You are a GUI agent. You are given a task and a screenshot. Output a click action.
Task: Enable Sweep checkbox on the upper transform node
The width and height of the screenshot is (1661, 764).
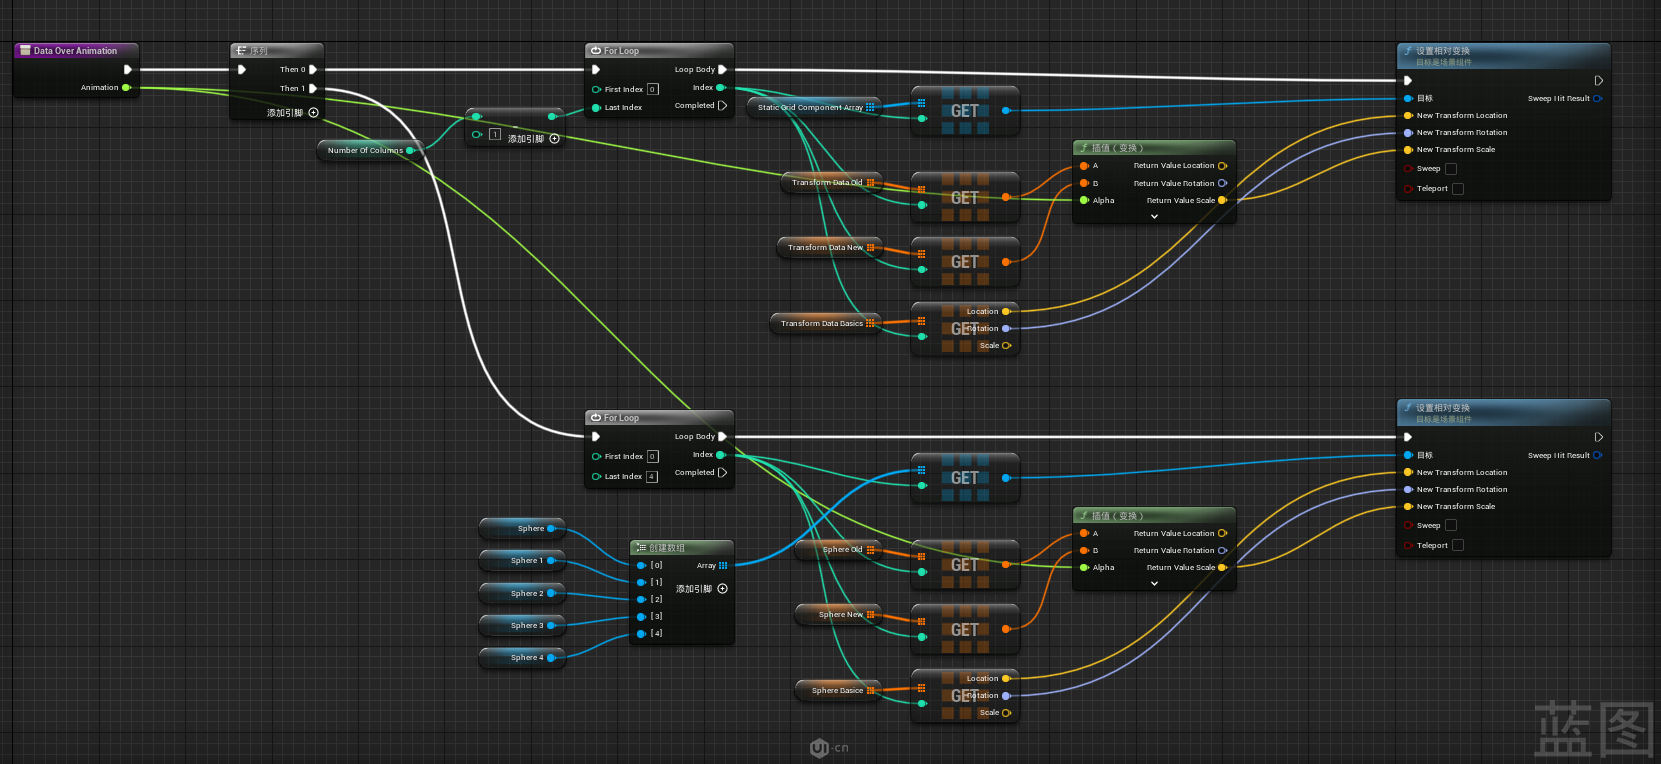1451,169
